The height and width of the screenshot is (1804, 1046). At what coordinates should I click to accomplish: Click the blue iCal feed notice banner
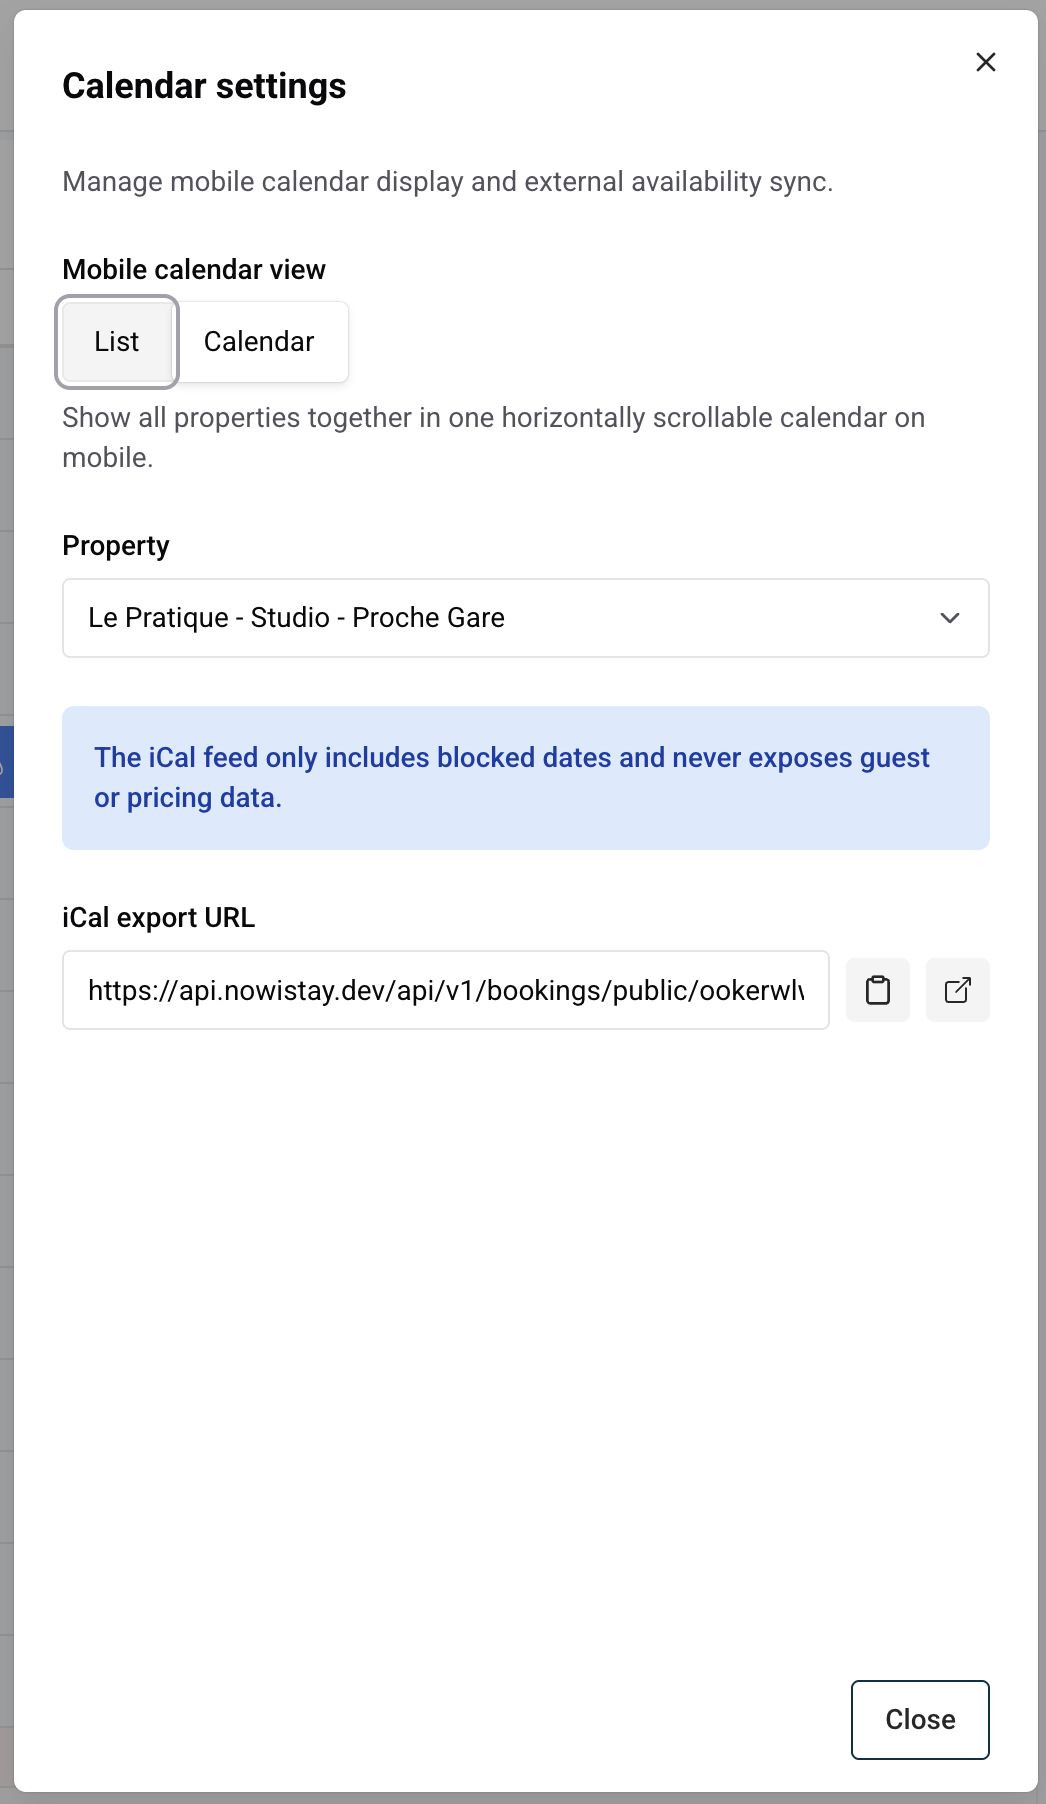pyautogui.click(x=526, y=777)
